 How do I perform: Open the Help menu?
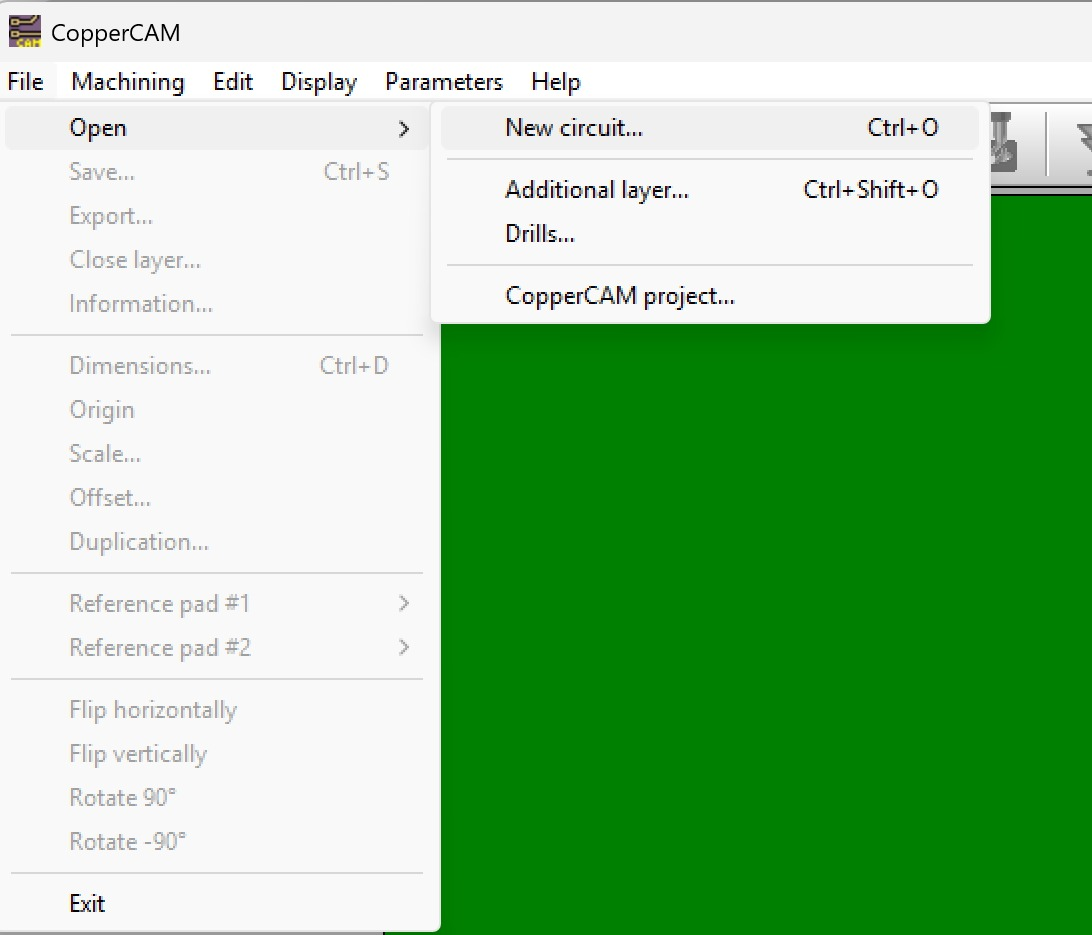tap(555, 82)
